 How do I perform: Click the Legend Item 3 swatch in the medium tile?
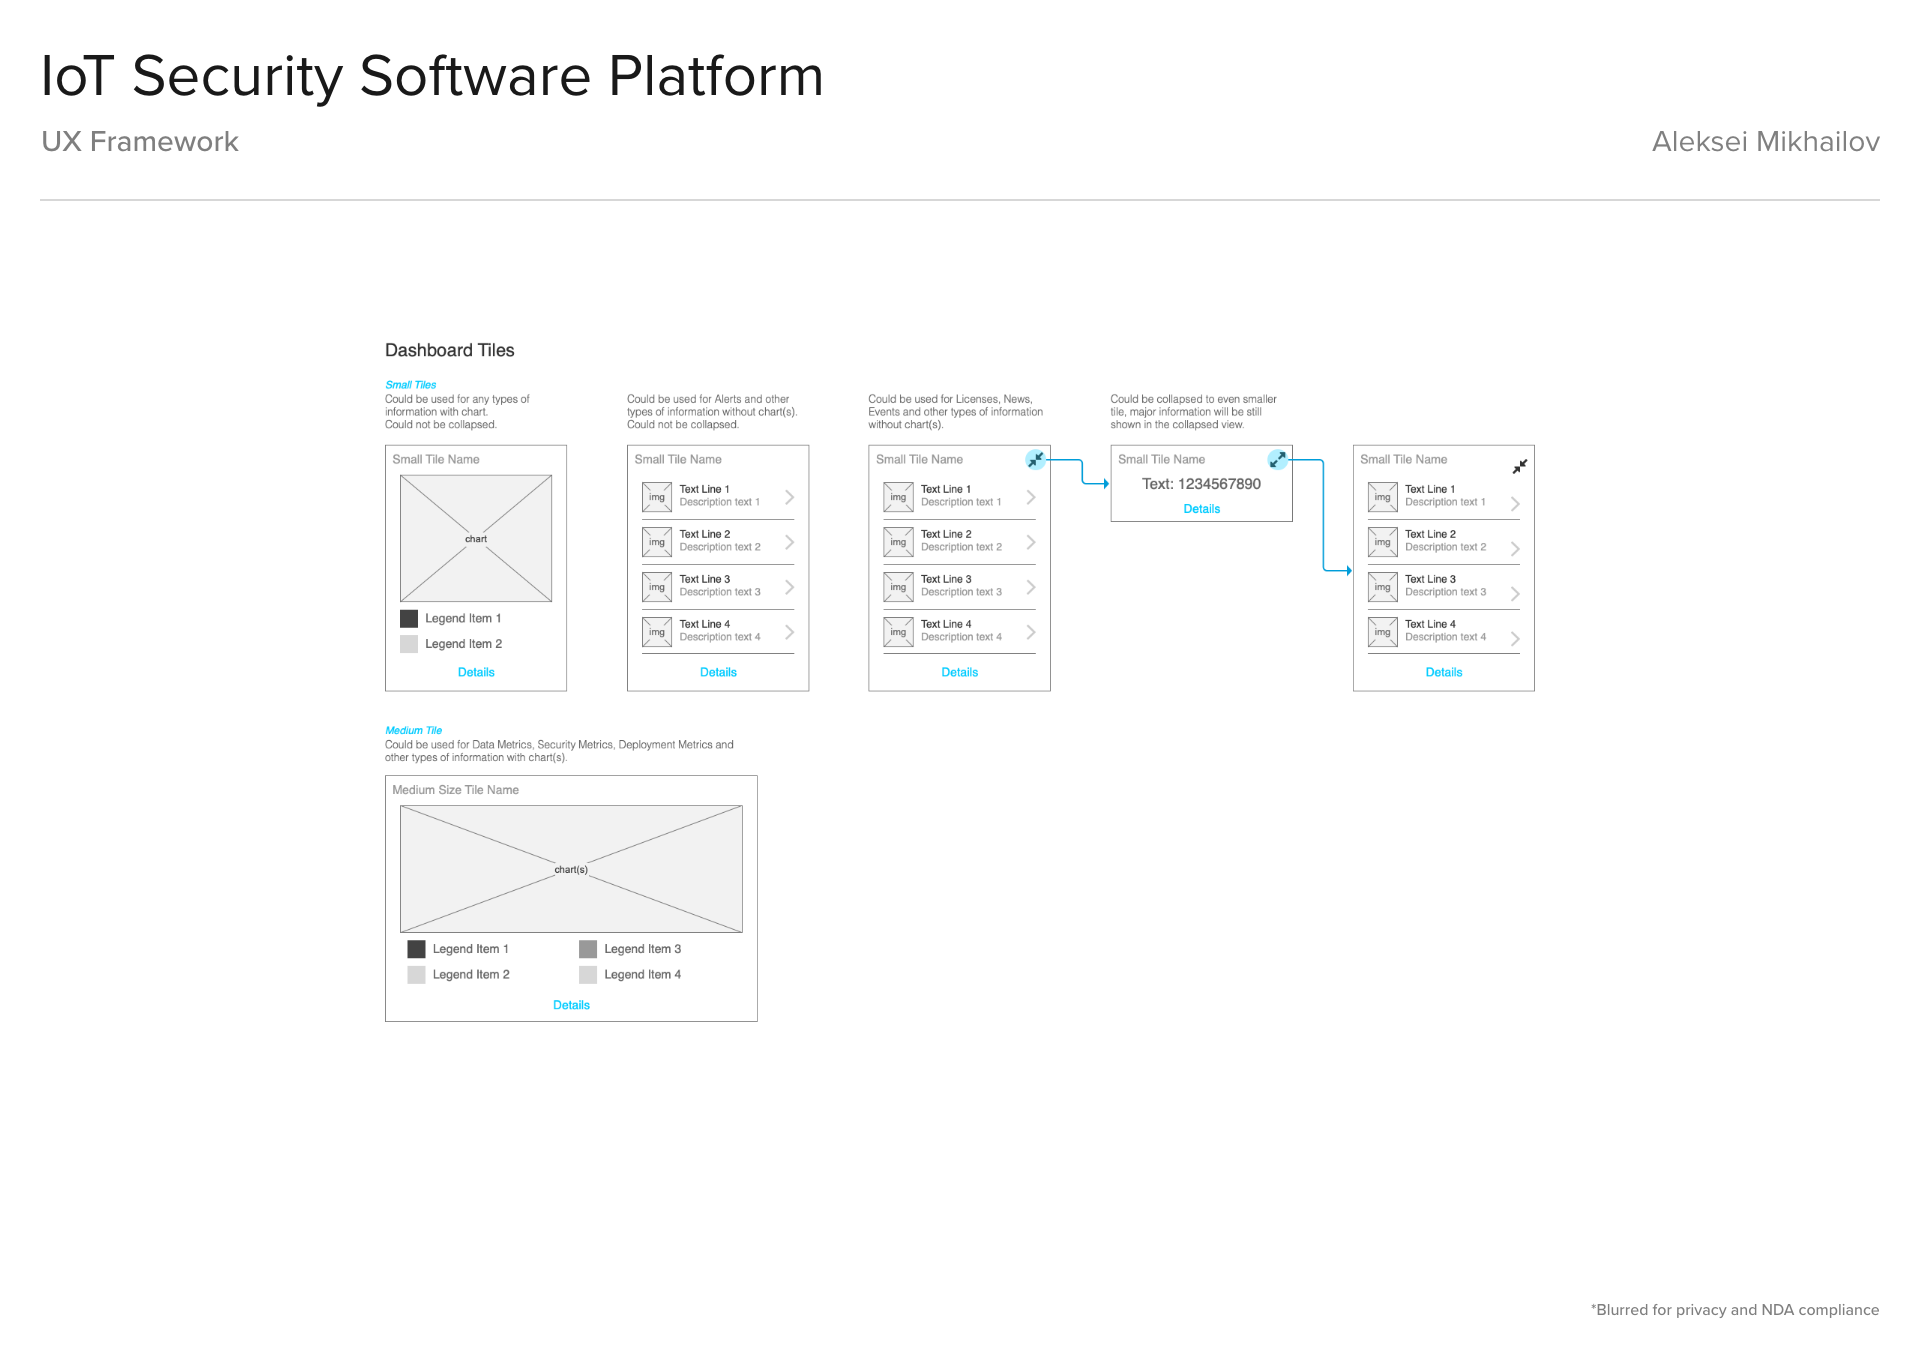[588, 949]
